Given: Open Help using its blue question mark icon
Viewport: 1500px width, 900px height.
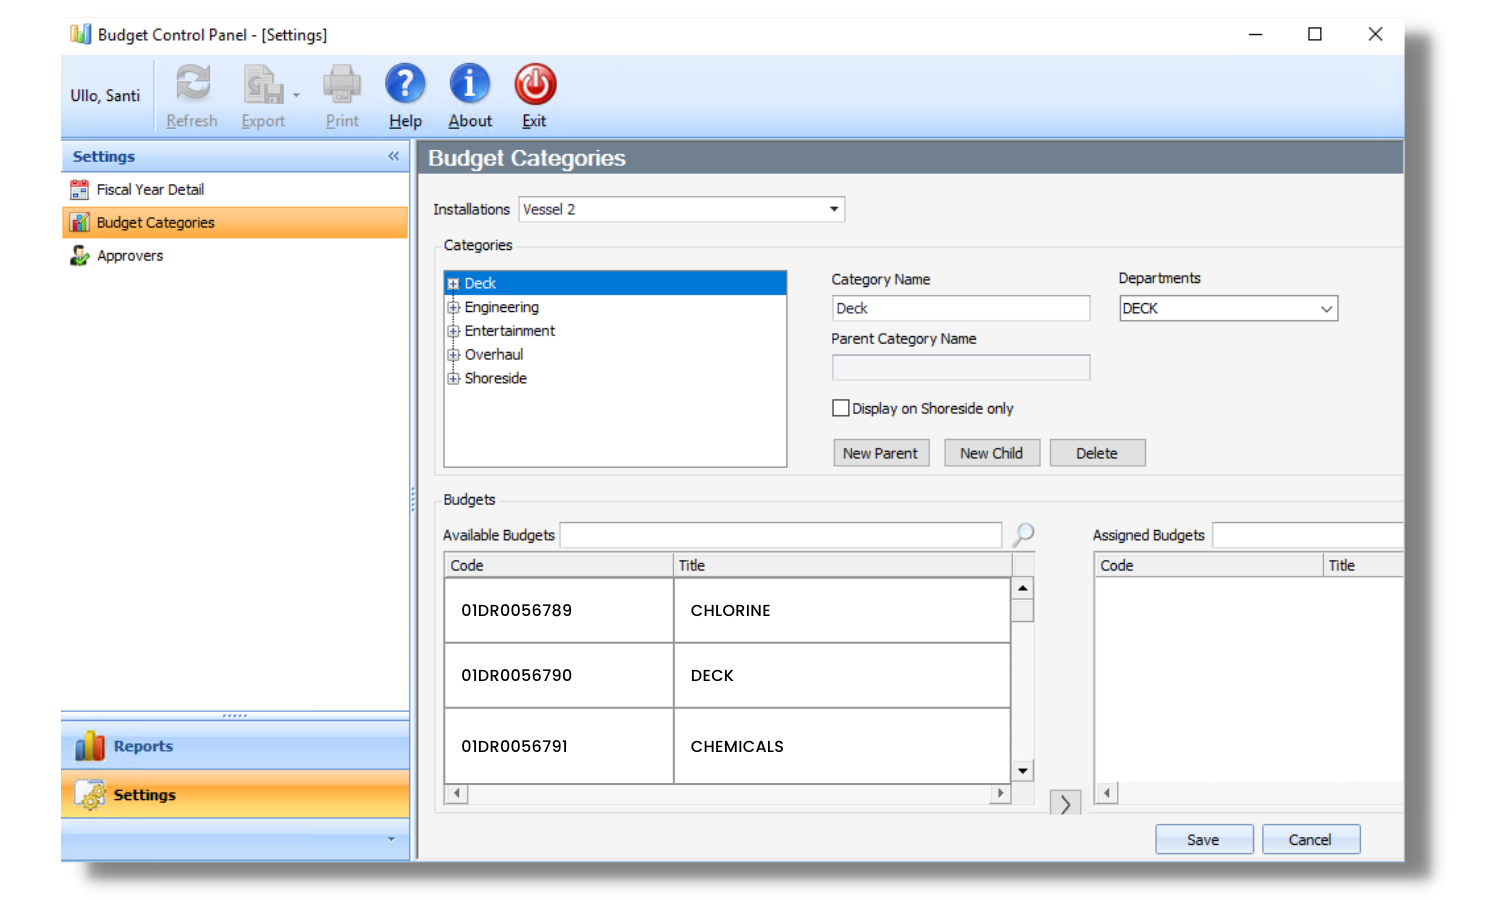Looking at the screenshot, I should [x=405, y=84].
